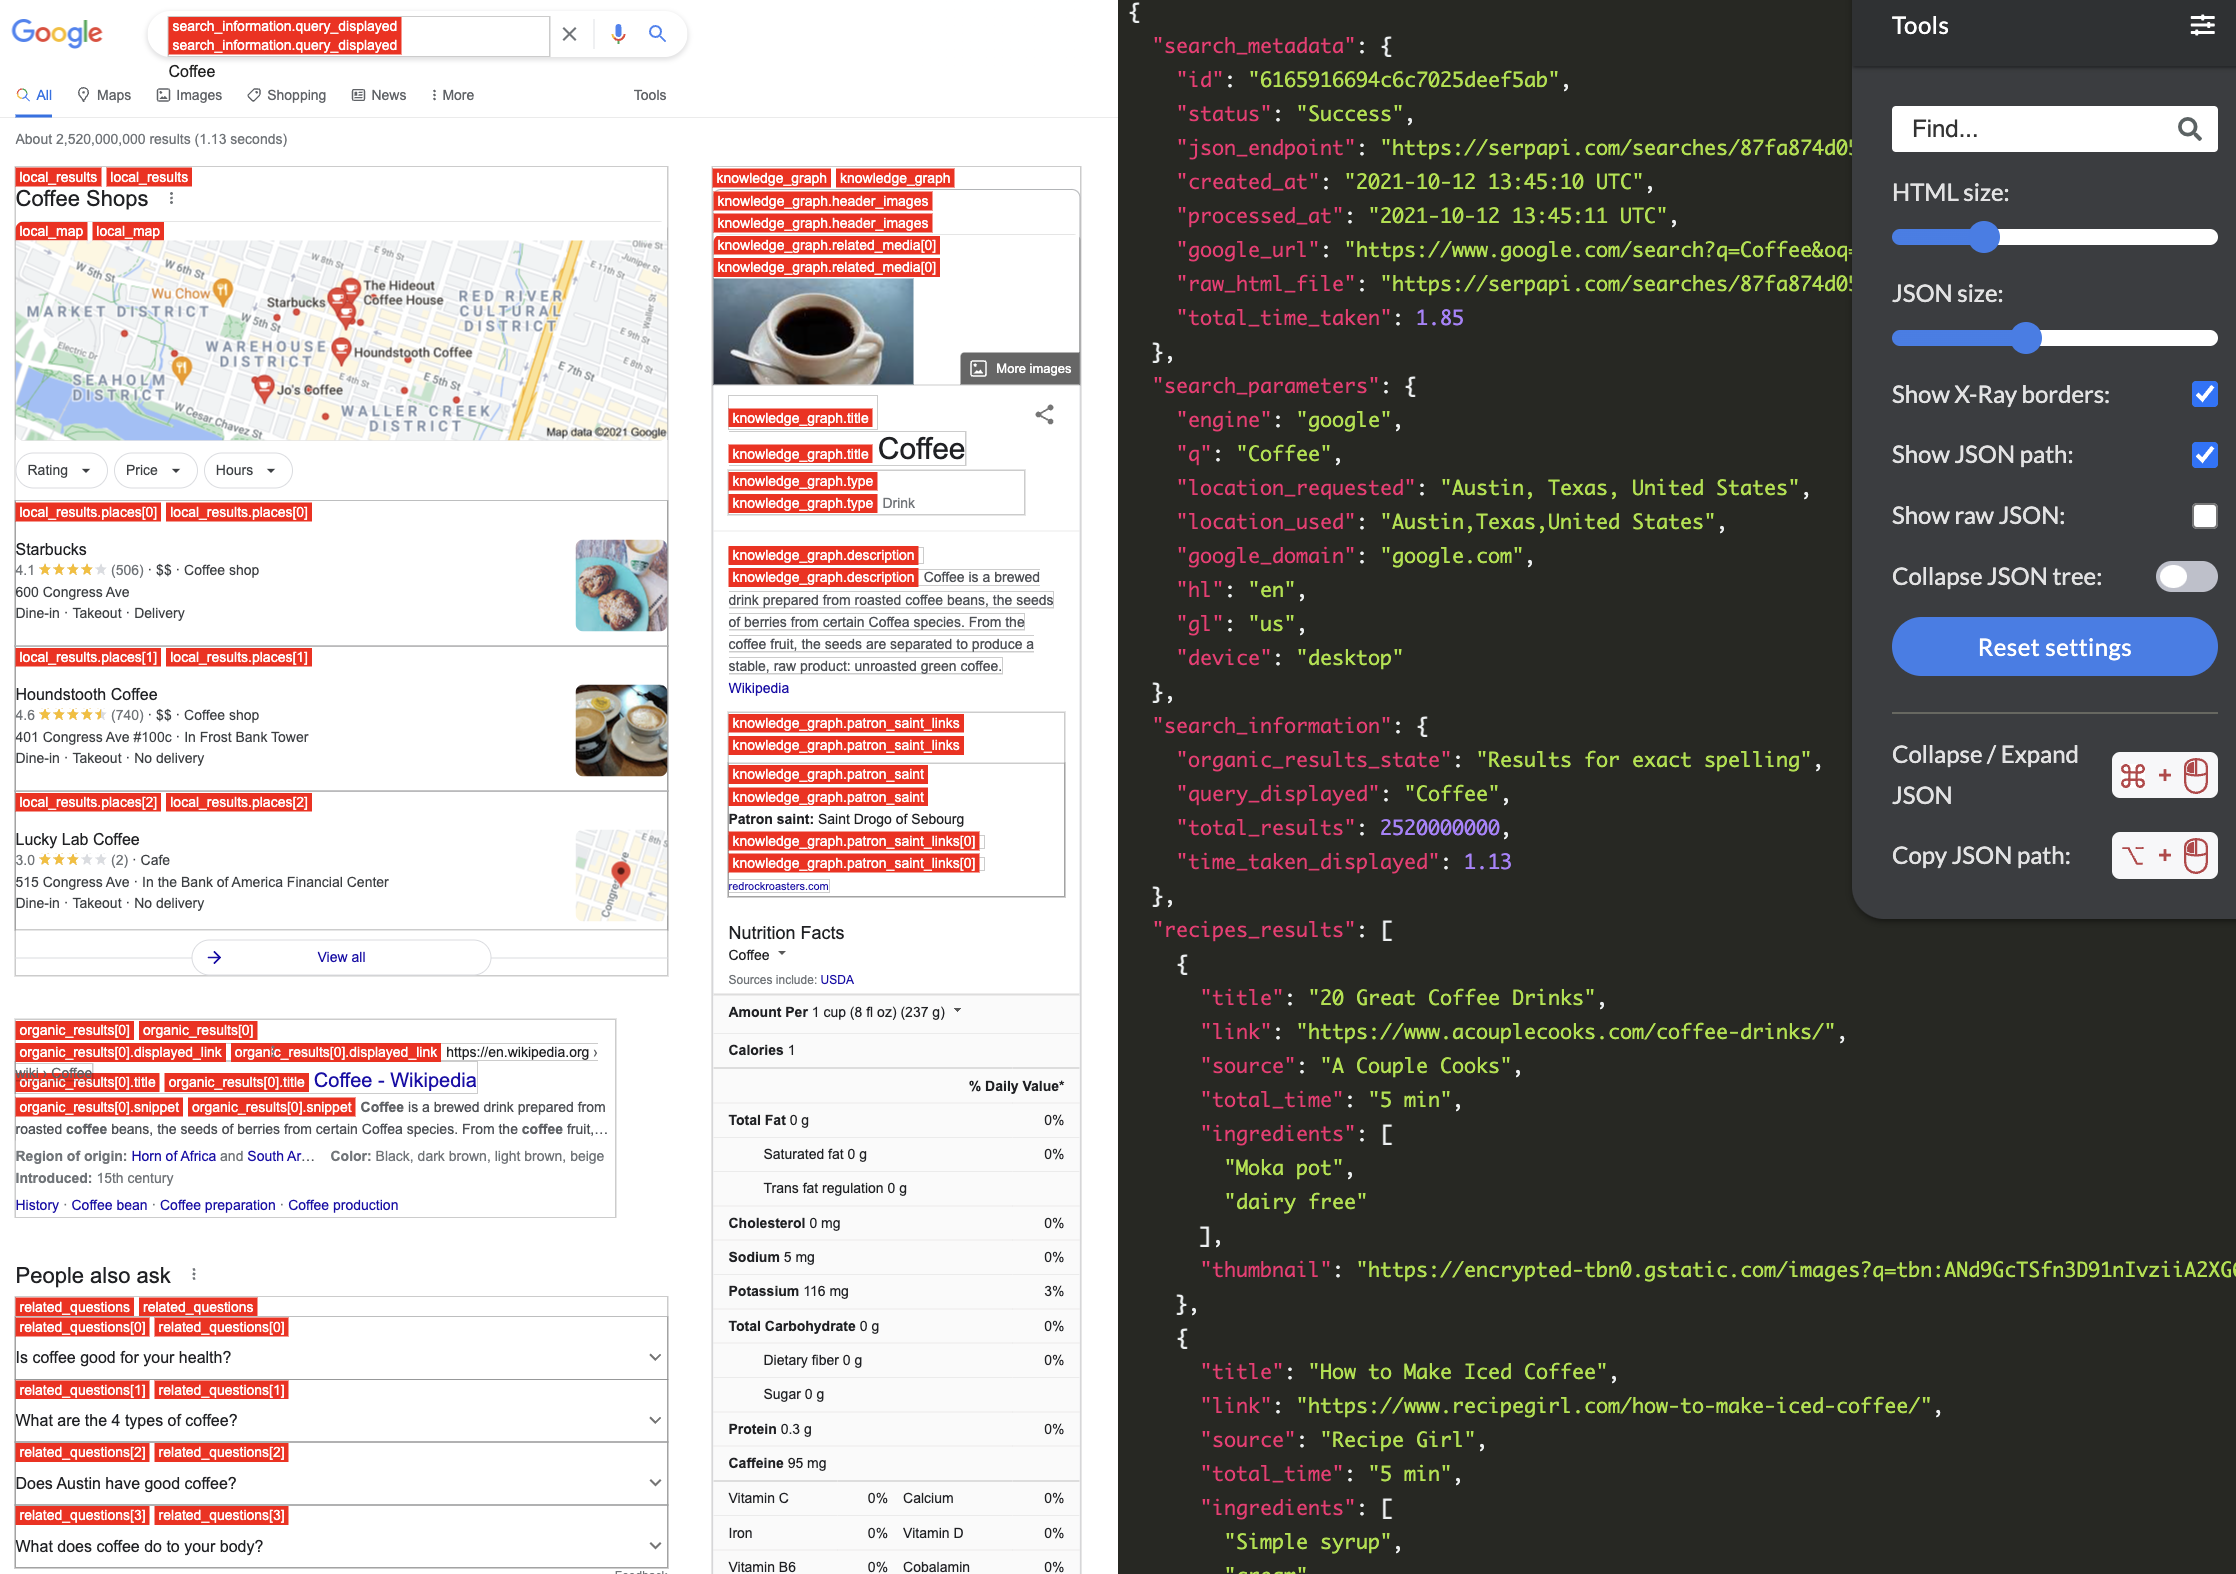Viewport: 2236px width, 1574px height.
Task: Enable Show raw JSON checkbox
Action: pyautogui.click(x=2204, y=516)
